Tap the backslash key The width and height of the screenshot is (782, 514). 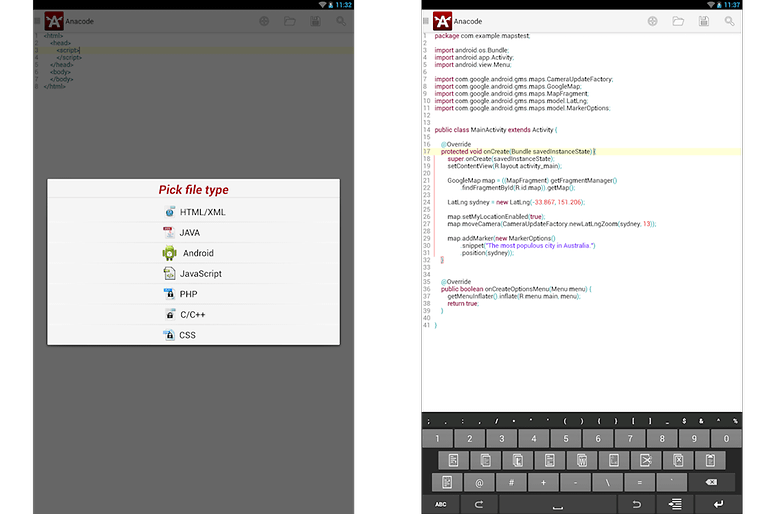(607, 482)
